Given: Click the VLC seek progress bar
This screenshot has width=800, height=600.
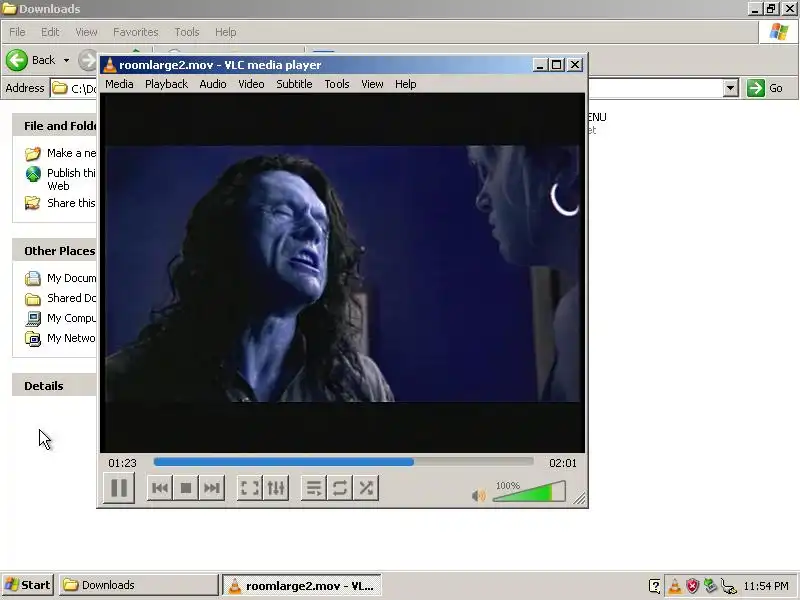Looking at the screenshot, I should 343,462.
